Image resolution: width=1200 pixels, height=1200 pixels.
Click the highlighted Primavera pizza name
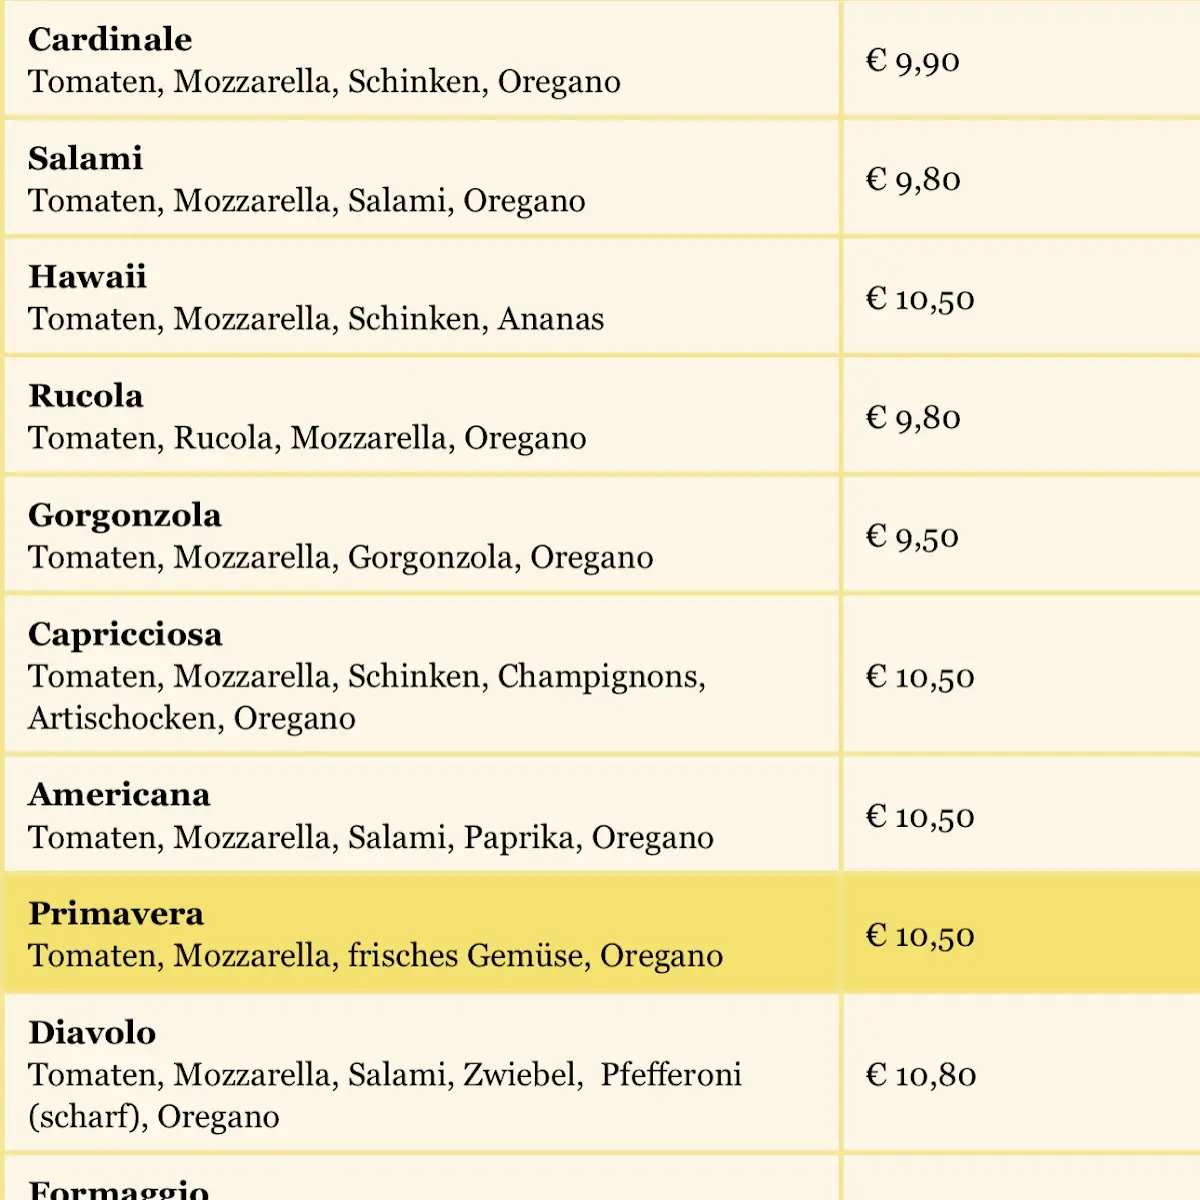pos(116,913)
